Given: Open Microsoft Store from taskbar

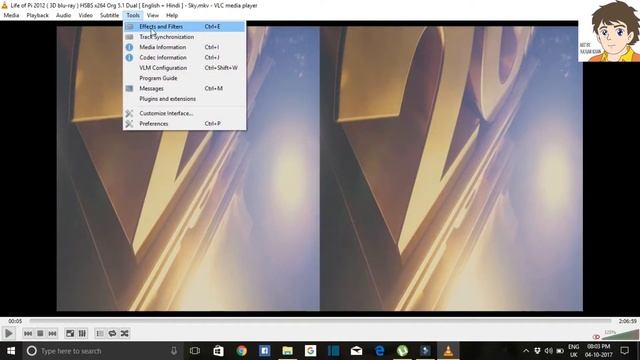Looking at the screenshot, I should pyautogui.click(x=218, y=351).
